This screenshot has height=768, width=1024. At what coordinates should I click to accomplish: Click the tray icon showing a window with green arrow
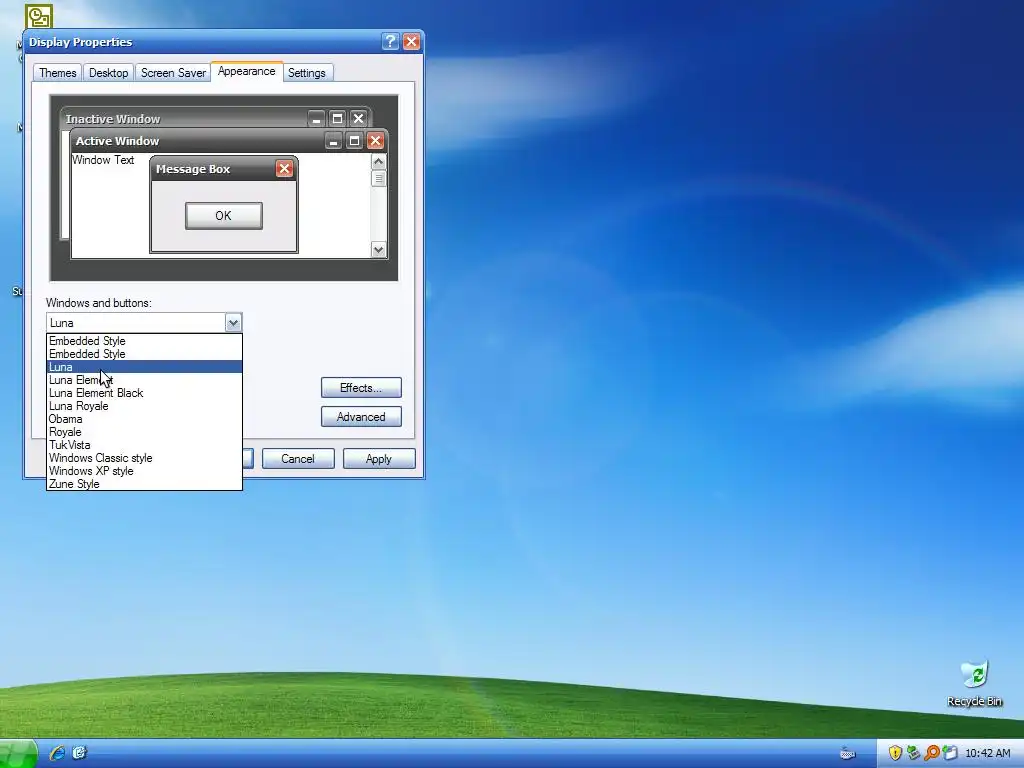[950, 753]
